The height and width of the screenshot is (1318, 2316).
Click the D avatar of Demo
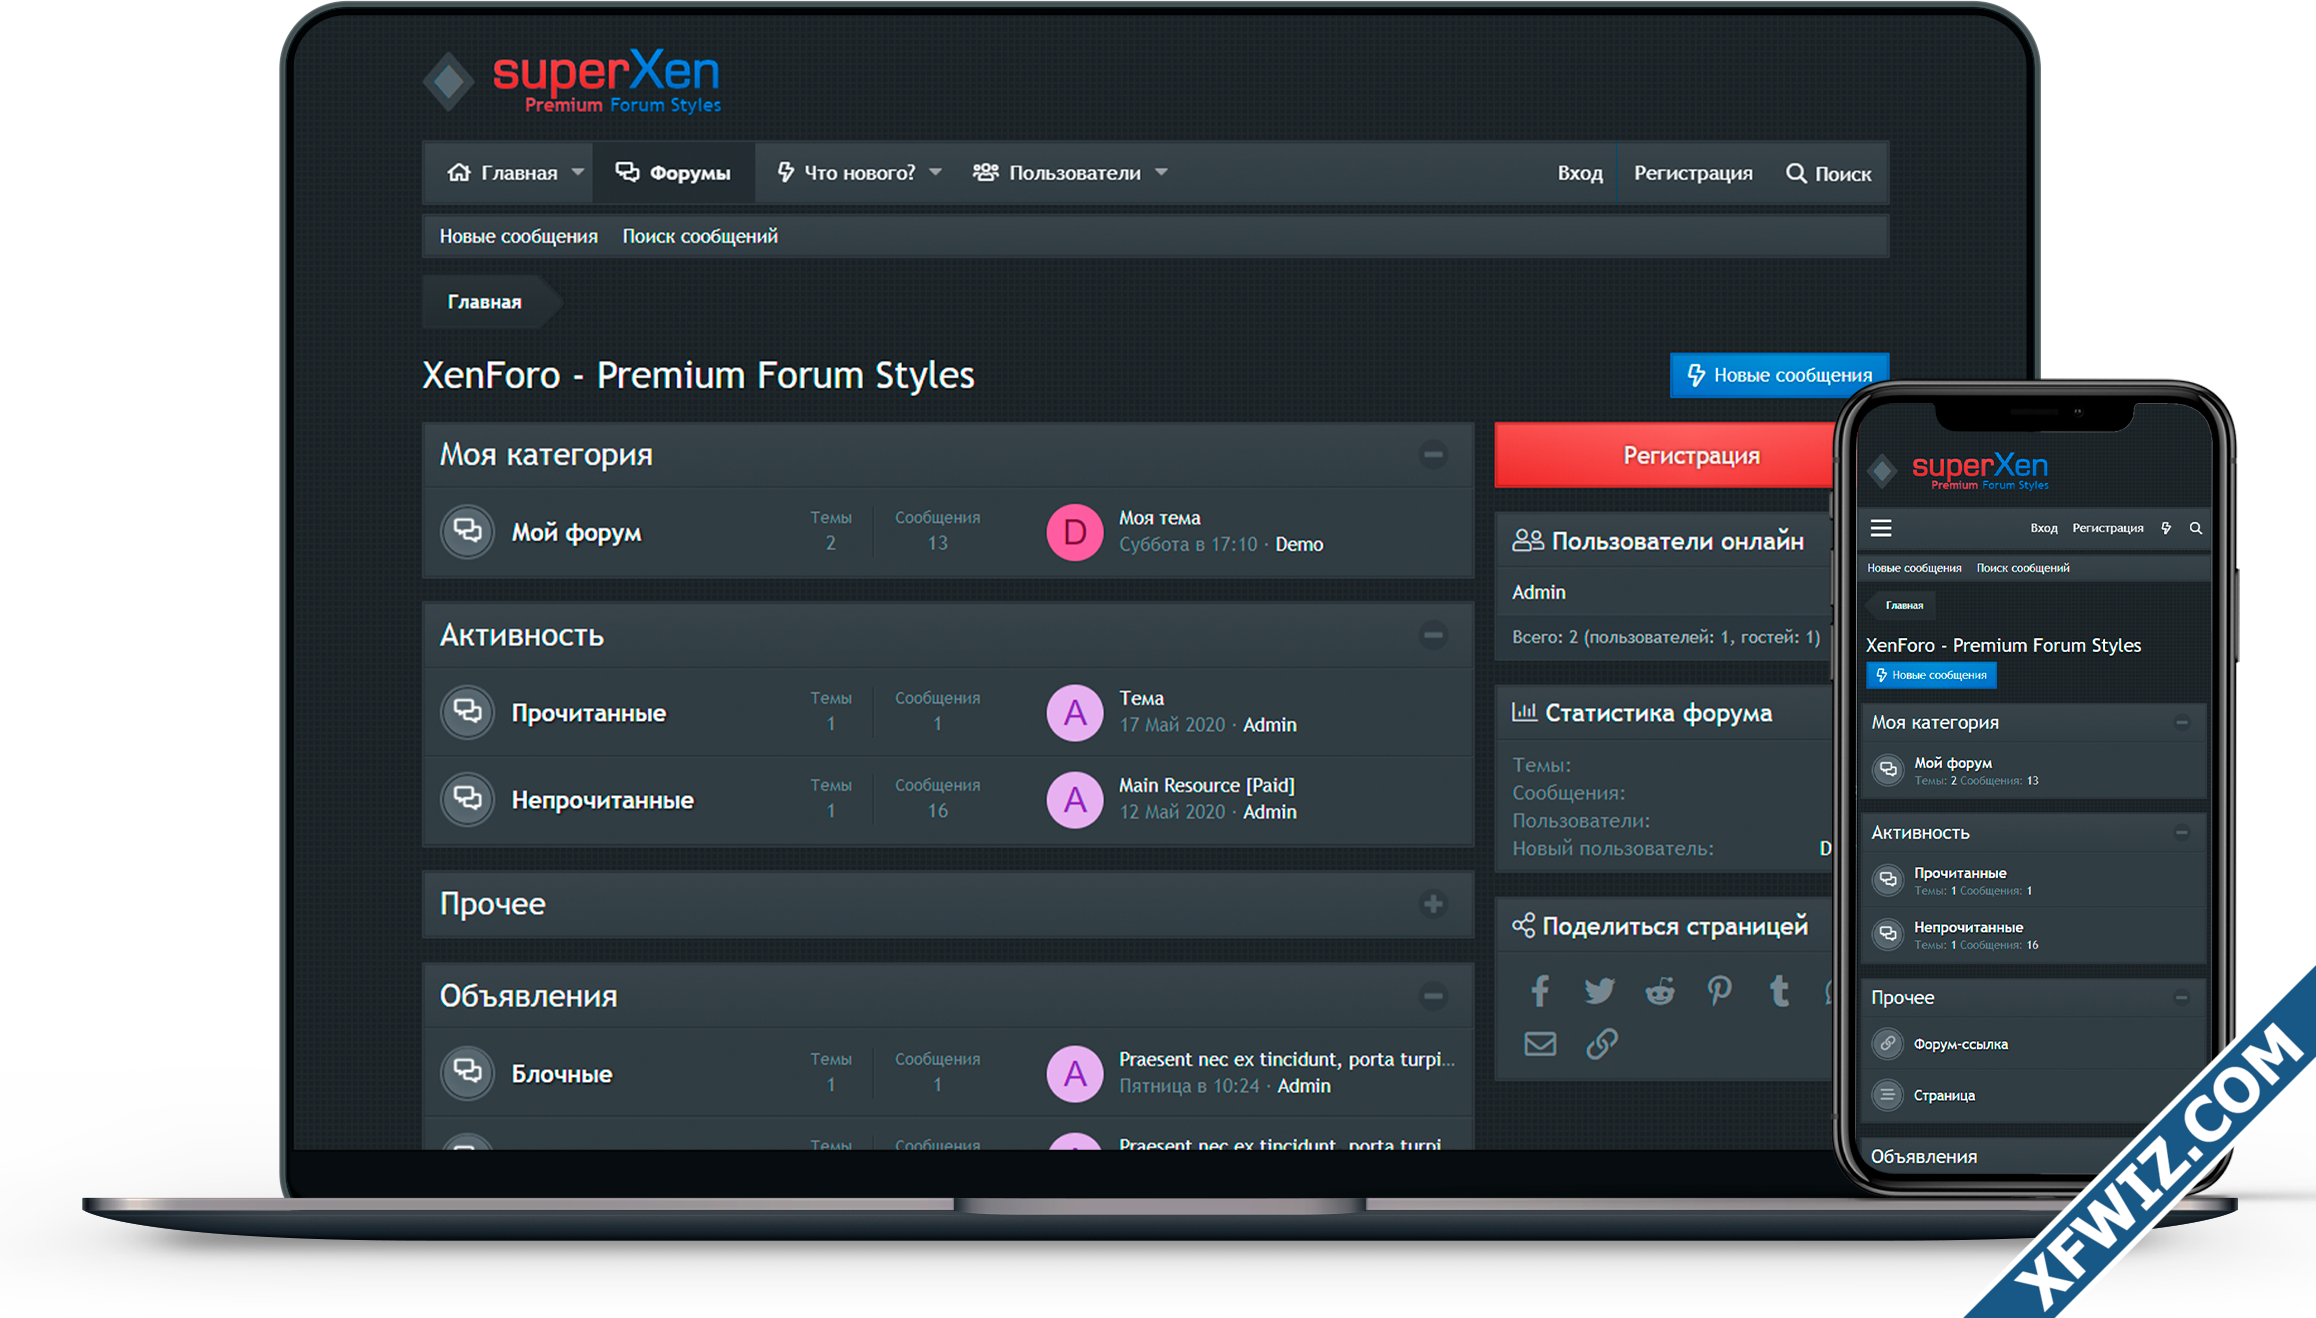(x=1074, y=531)
